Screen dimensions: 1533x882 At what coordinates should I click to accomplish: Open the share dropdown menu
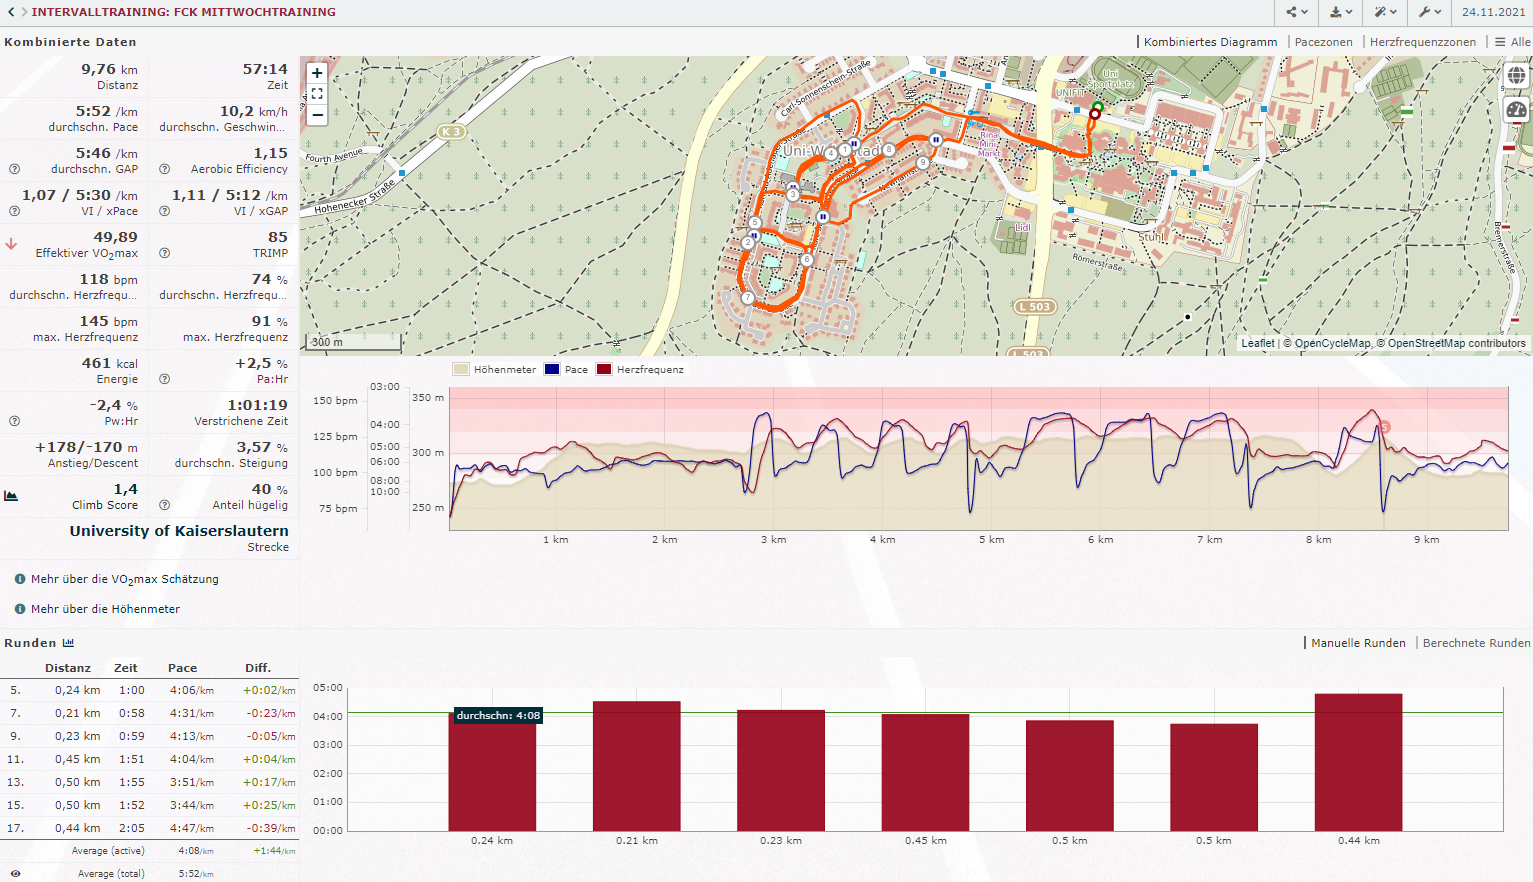1297,12
